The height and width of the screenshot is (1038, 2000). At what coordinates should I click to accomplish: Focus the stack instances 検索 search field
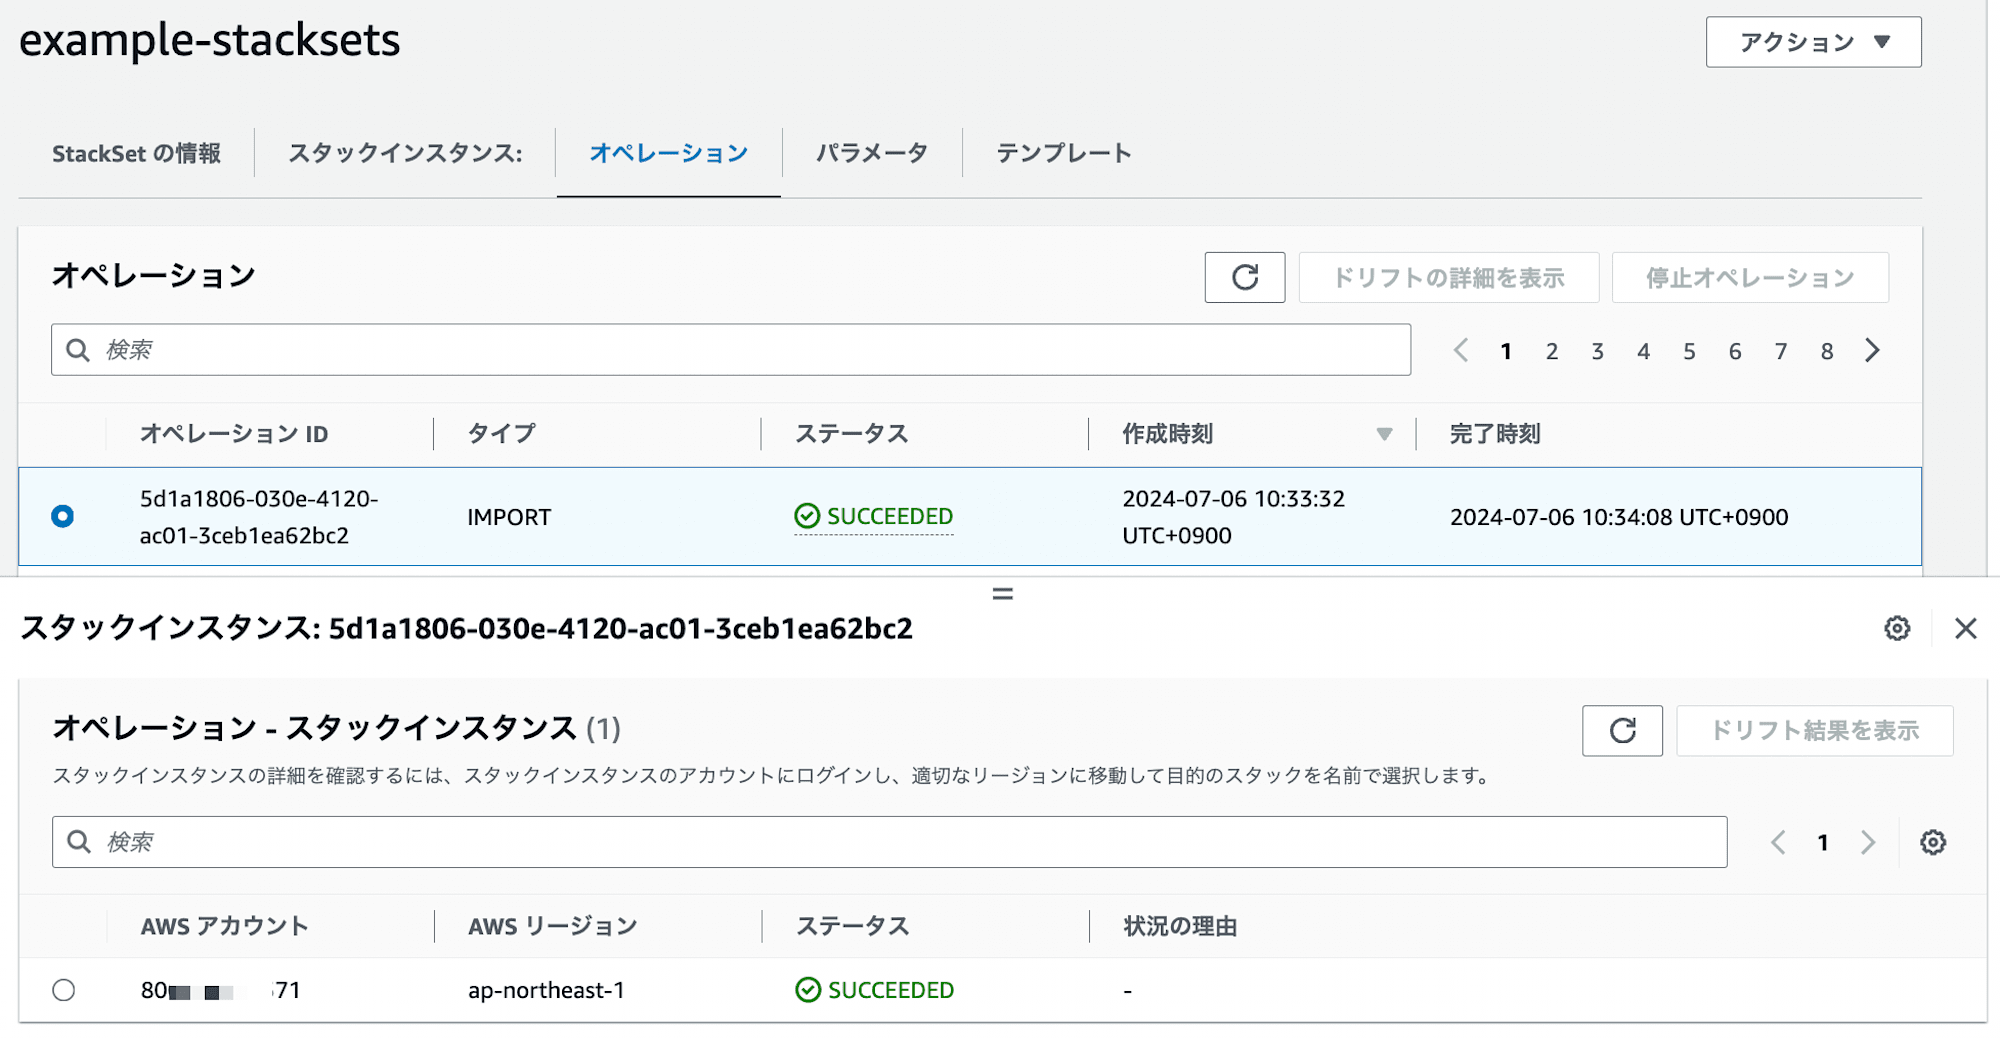[x=889, y=842]
